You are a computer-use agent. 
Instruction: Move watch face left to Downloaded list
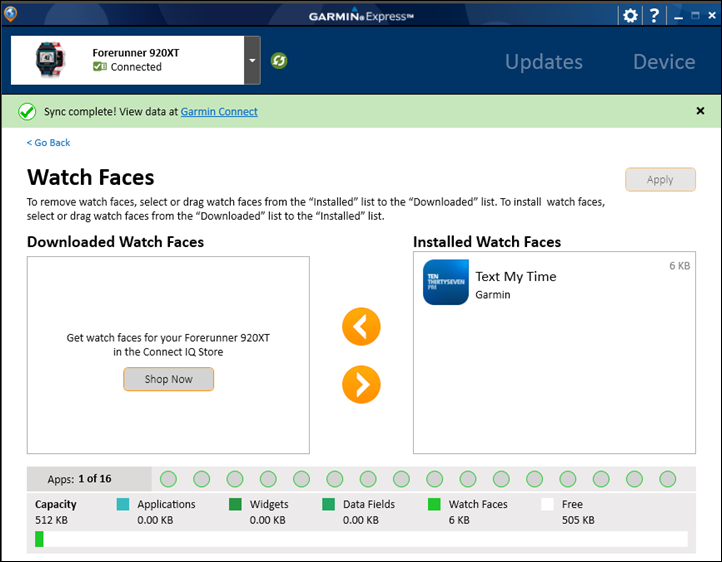click(361, 327)
